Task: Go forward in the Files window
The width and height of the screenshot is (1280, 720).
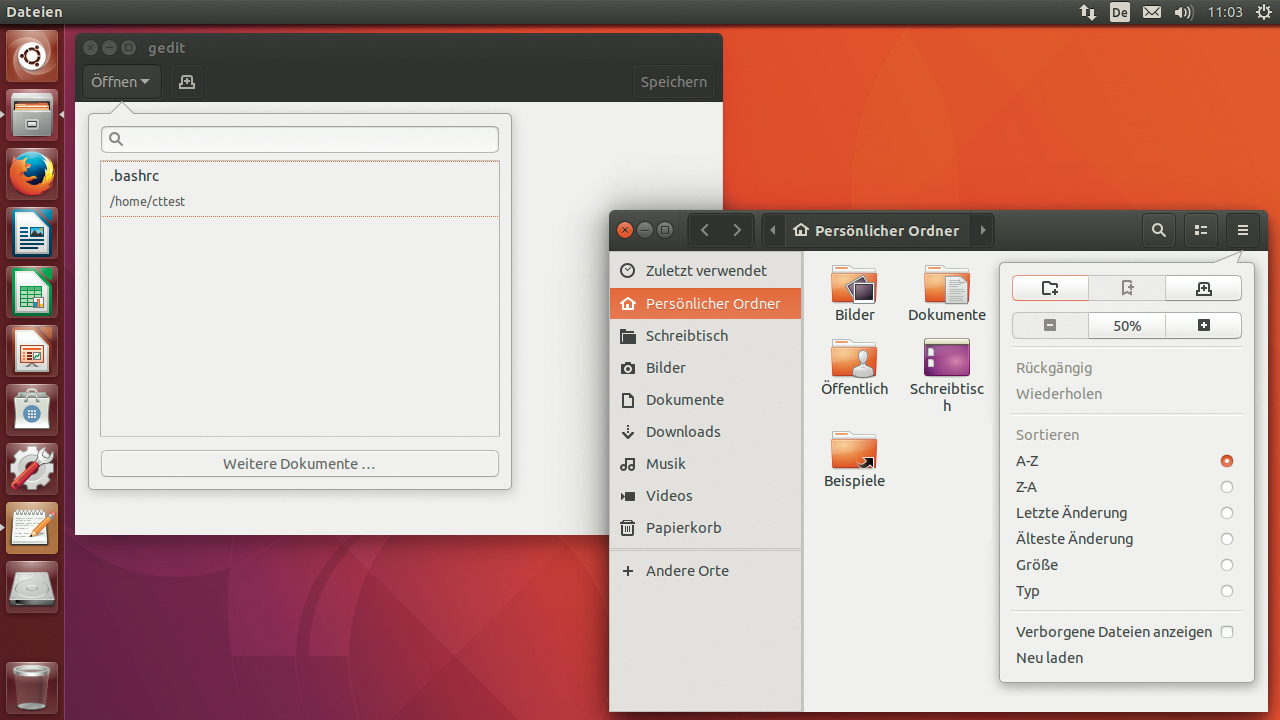Action: point(737,230)
